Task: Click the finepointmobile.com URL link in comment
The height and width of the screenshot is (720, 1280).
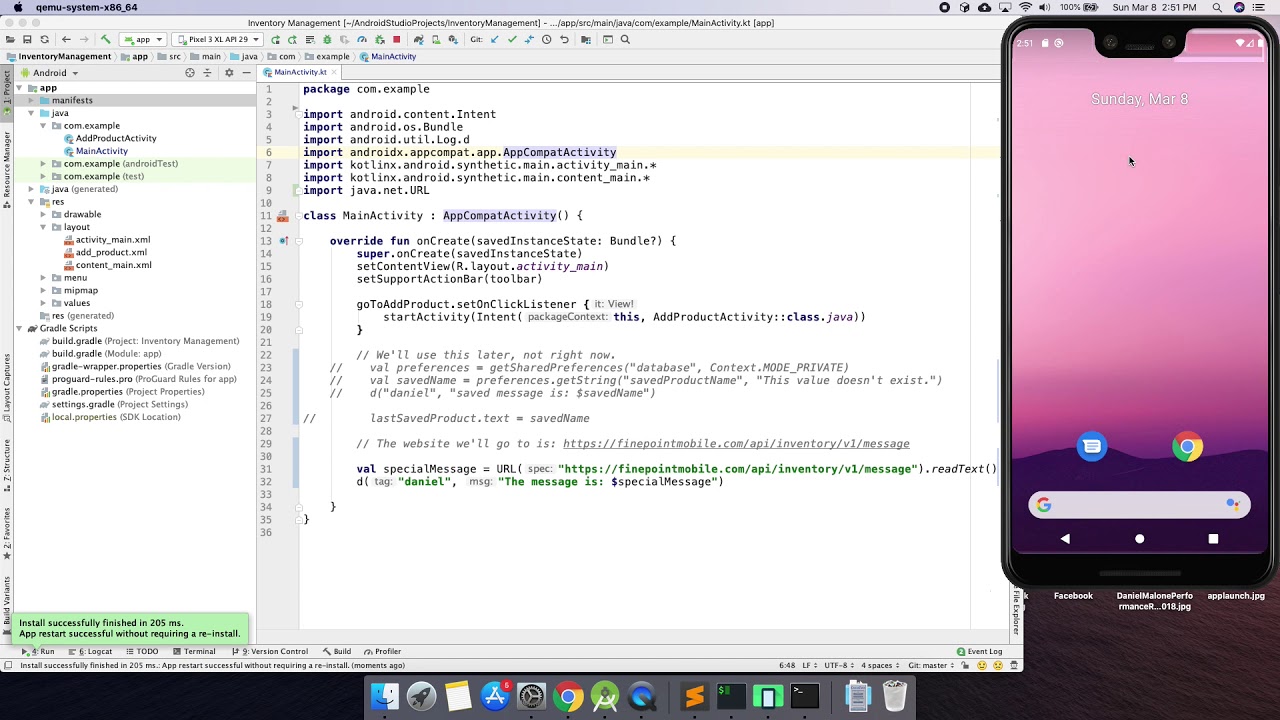Action: pyautogui.click(x=736, y=444)
